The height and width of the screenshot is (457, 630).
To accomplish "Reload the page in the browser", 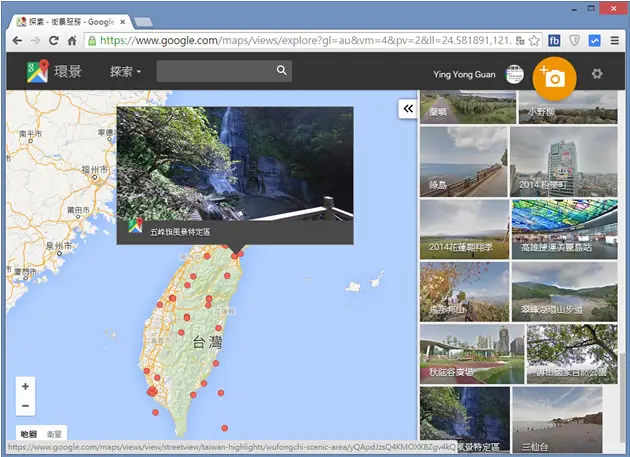I will click(x=53, y=41).
